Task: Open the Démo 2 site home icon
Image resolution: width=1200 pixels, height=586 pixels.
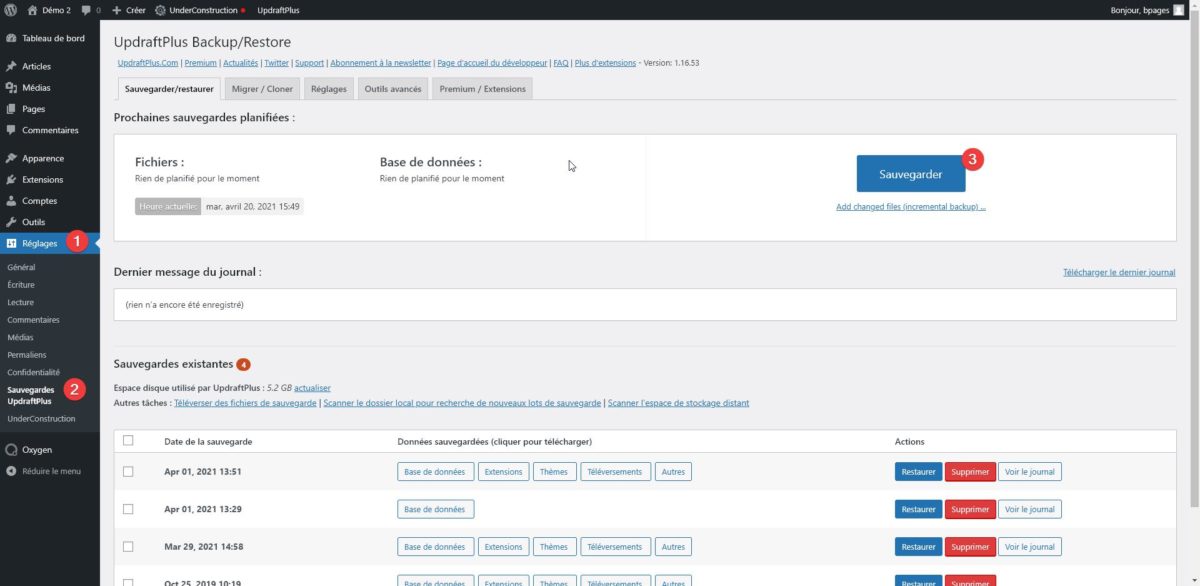Action: (x=32, y=10)
